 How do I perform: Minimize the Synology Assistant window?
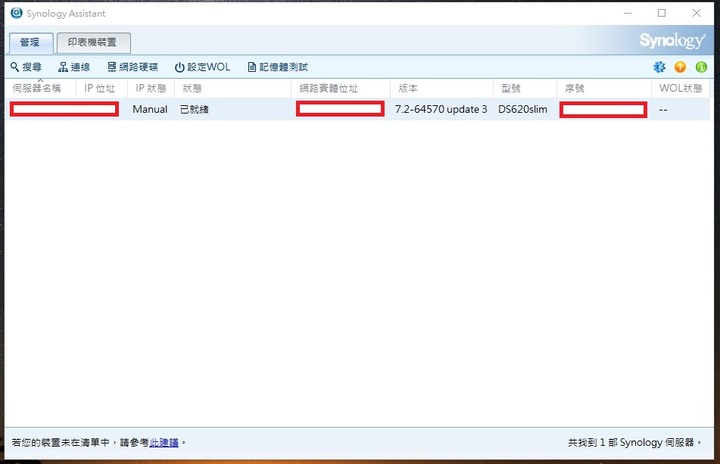coord(628,13)
